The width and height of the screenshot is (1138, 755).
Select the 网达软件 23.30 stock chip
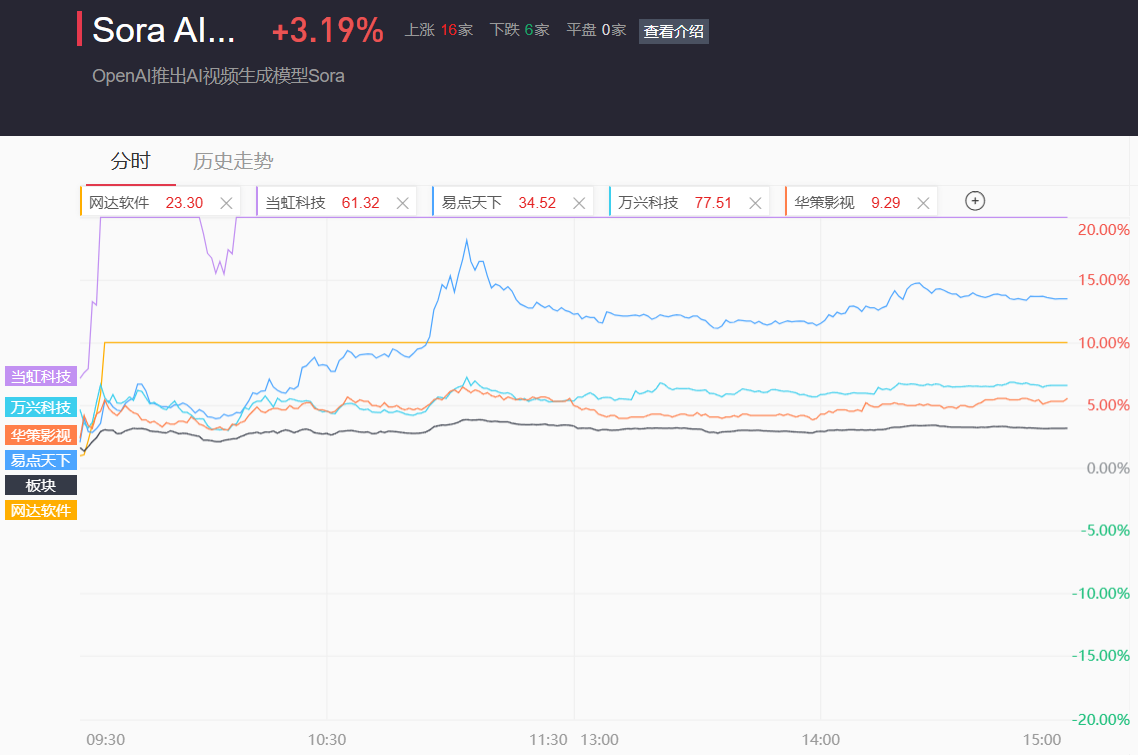click(x=145, y=203)
